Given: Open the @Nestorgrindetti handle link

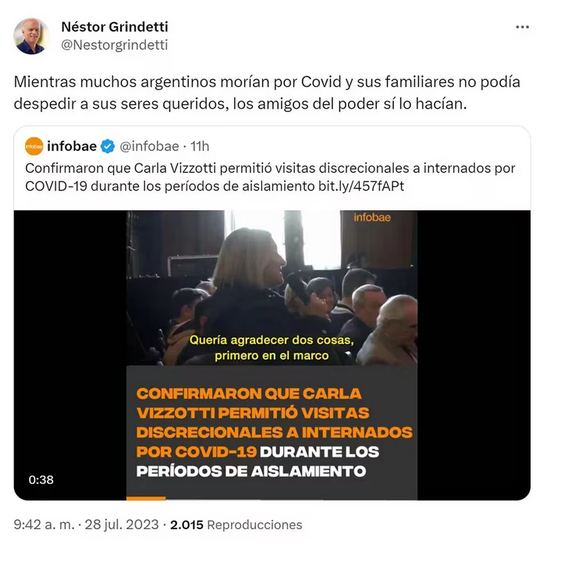Looking at the screenshot, I should tap(114, 45).
